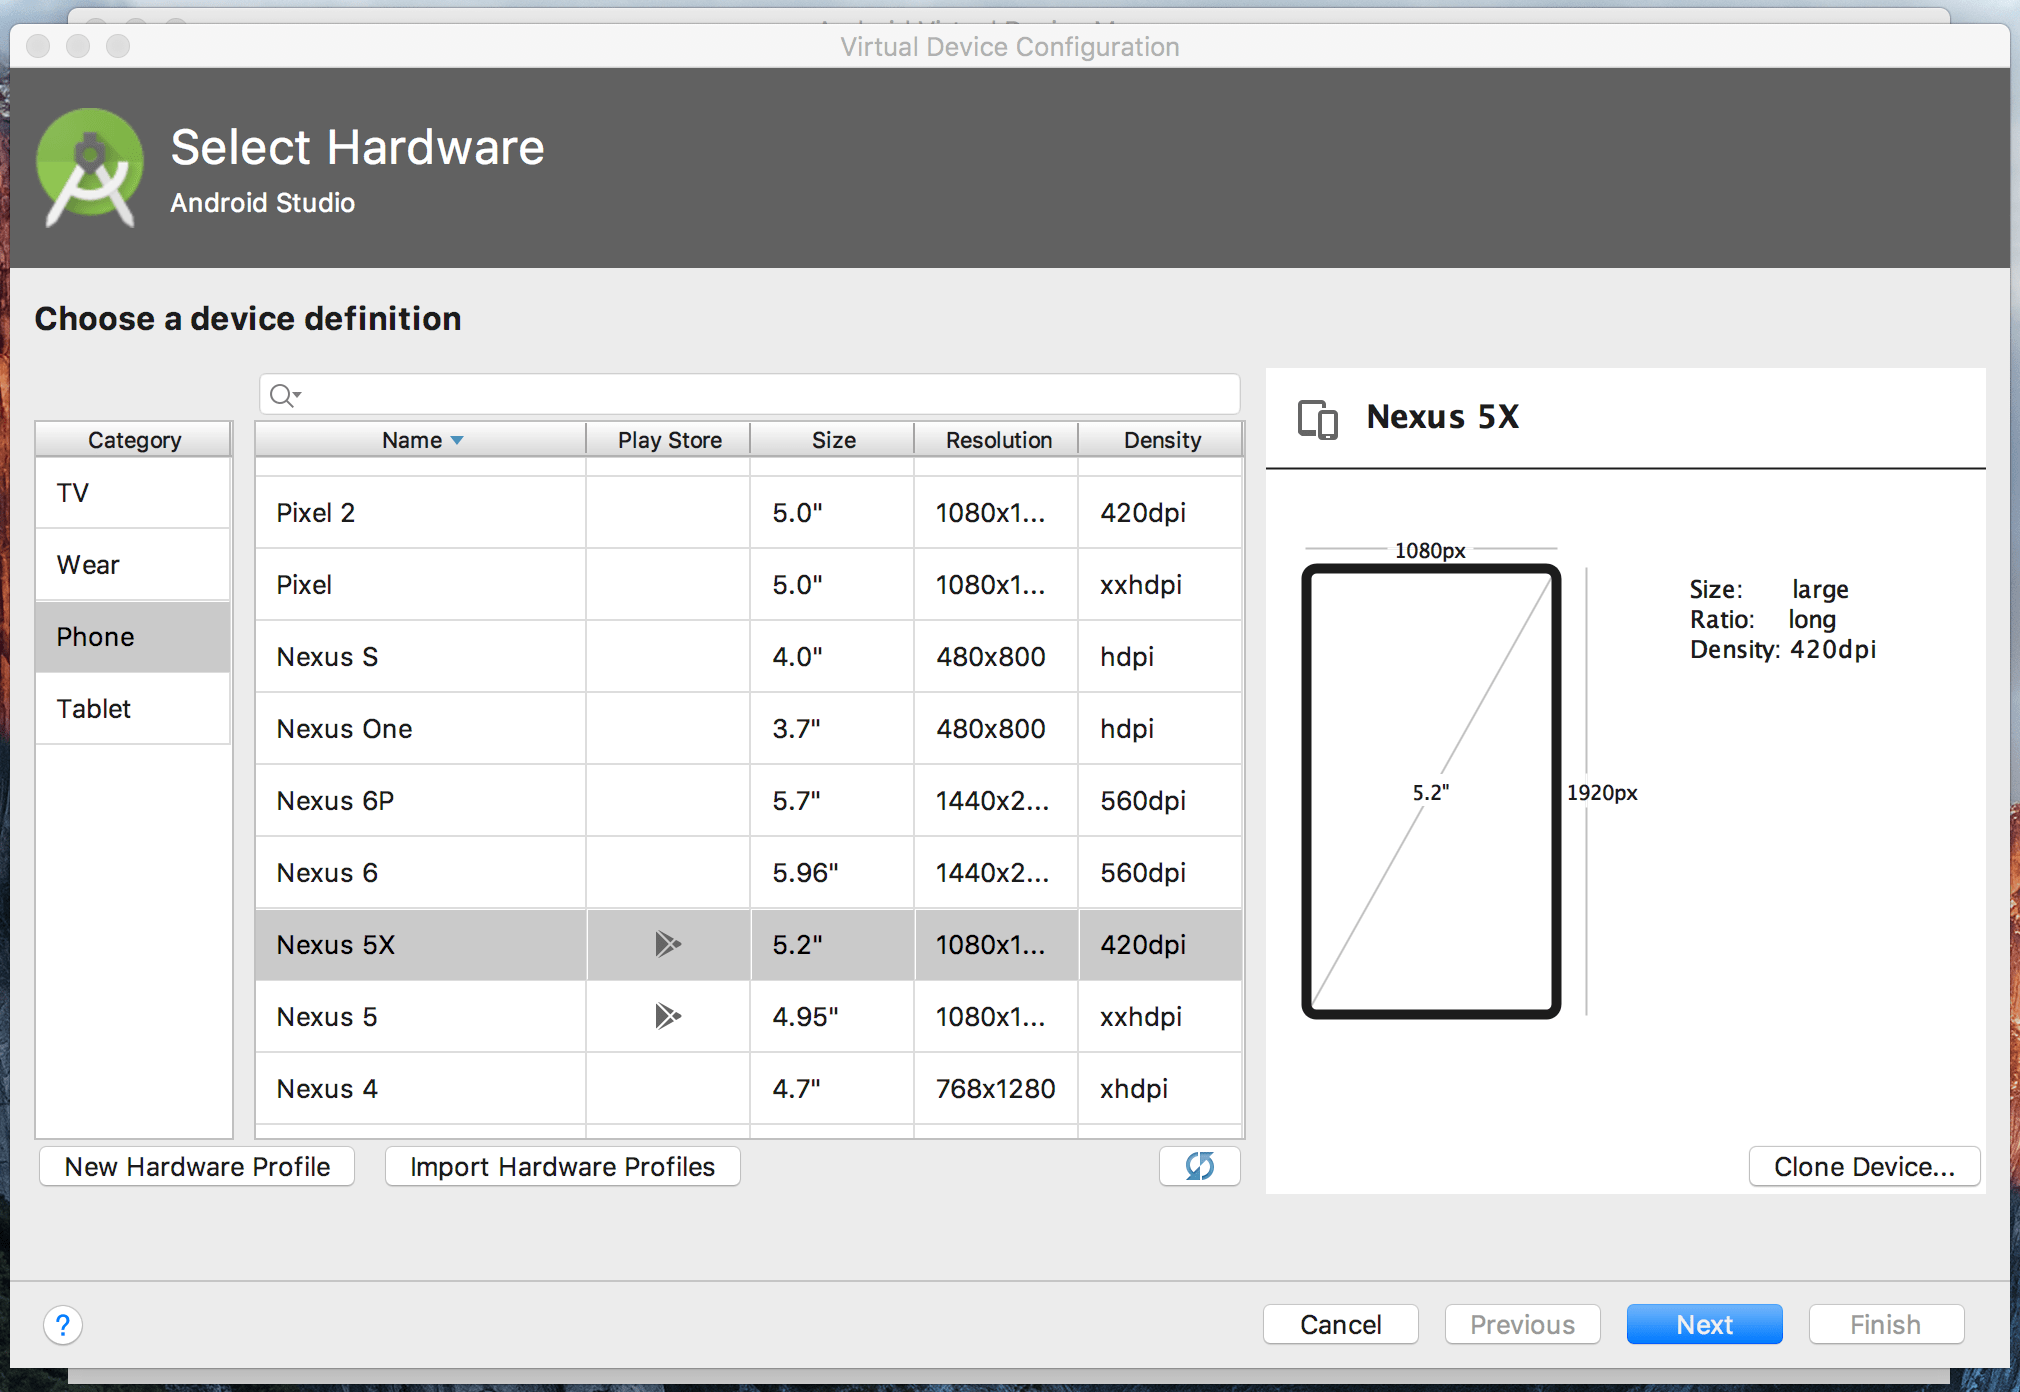Screen dimensions: 2020x1392
Task: Click New Hardware Profile button
Action: 197,1166
